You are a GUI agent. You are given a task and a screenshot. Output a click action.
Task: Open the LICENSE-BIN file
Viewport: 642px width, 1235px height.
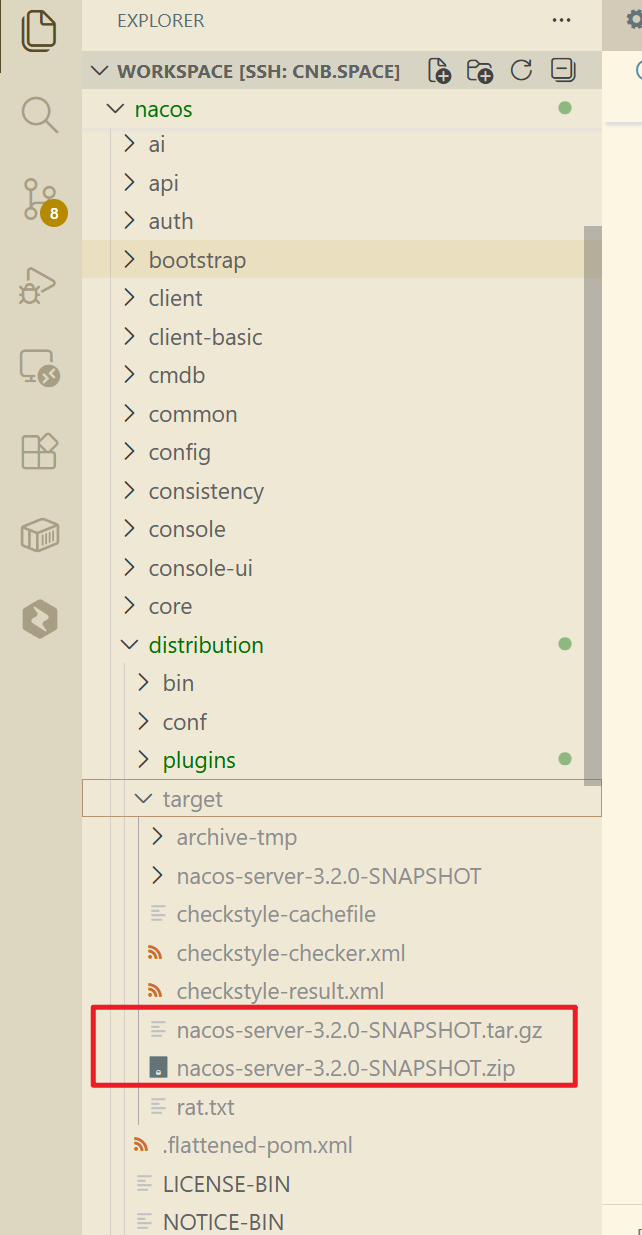pyautogui.click(x=341, y=1184)
